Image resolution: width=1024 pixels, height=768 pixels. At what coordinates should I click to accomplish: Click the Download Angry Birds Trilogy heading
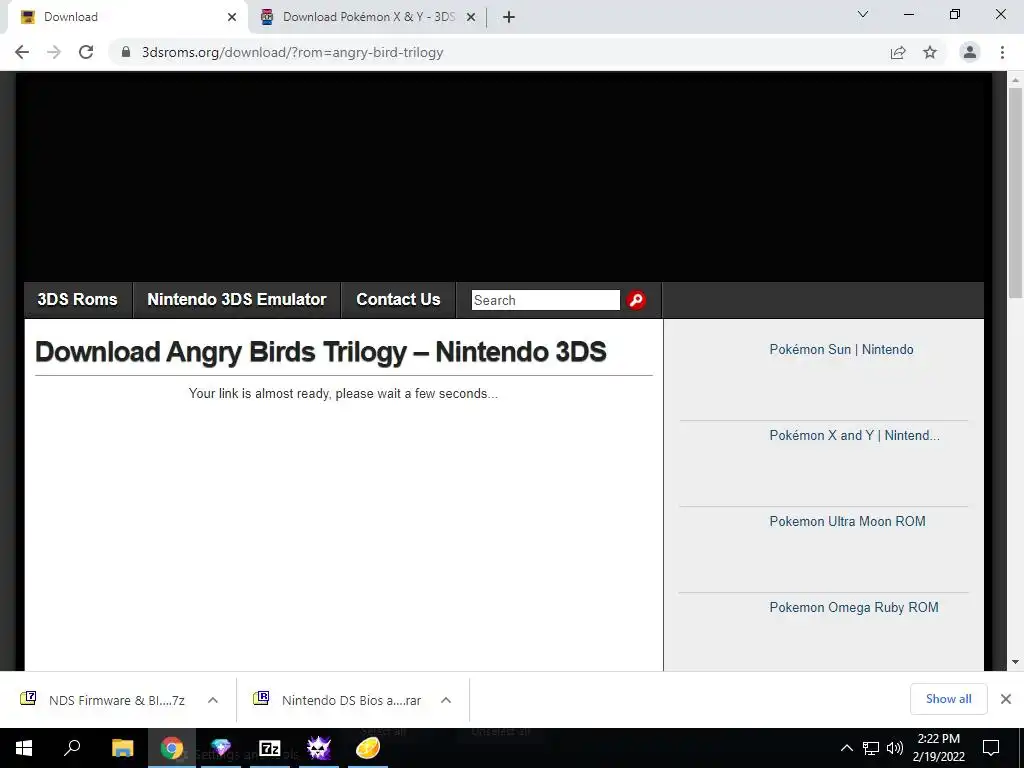[320, 352]
